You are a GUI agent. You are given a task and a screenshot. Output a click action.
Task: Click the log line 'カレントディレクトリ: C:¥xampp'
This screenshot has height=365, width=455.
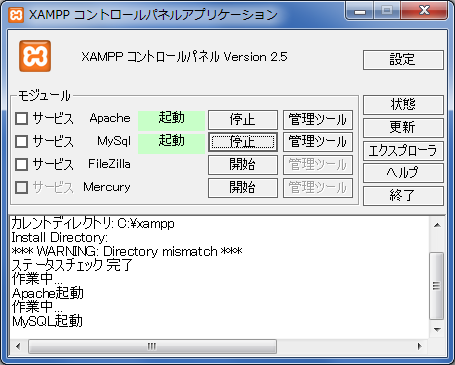pos(93,223)
